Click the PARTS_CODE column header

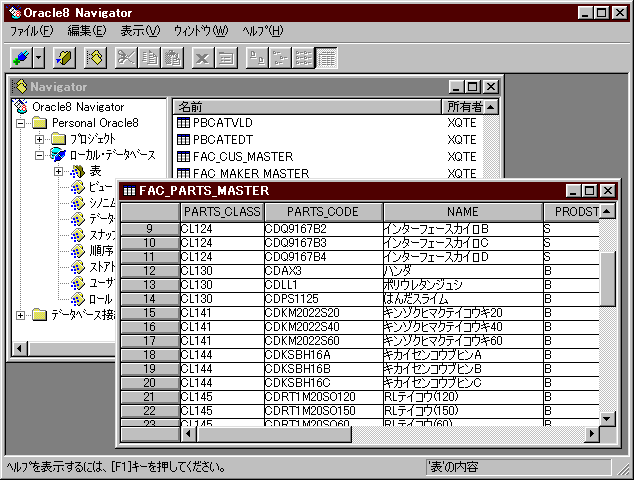(x=323, y=212)
